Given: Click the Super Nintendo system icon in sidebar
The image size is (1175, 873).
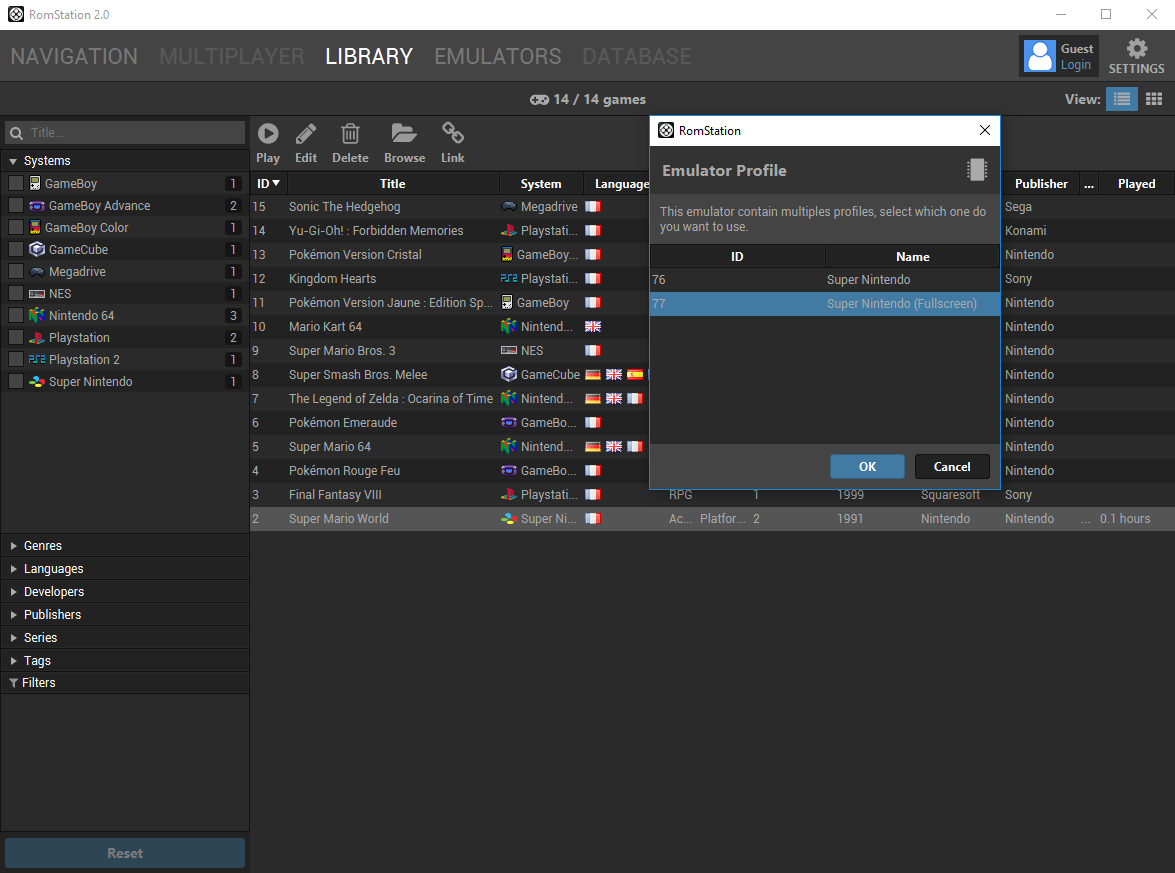Looking at the screenshot, I should tap(37, 381).
